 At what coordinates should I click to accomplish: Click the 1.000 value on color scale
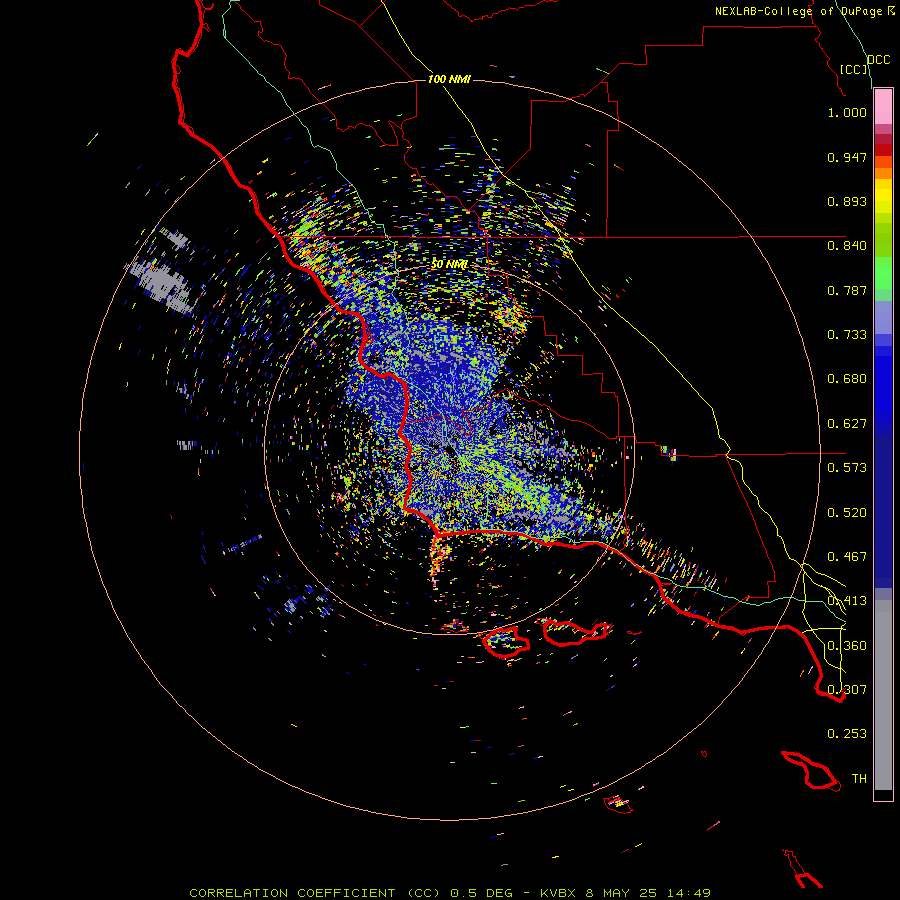click(x=847, y=112)
